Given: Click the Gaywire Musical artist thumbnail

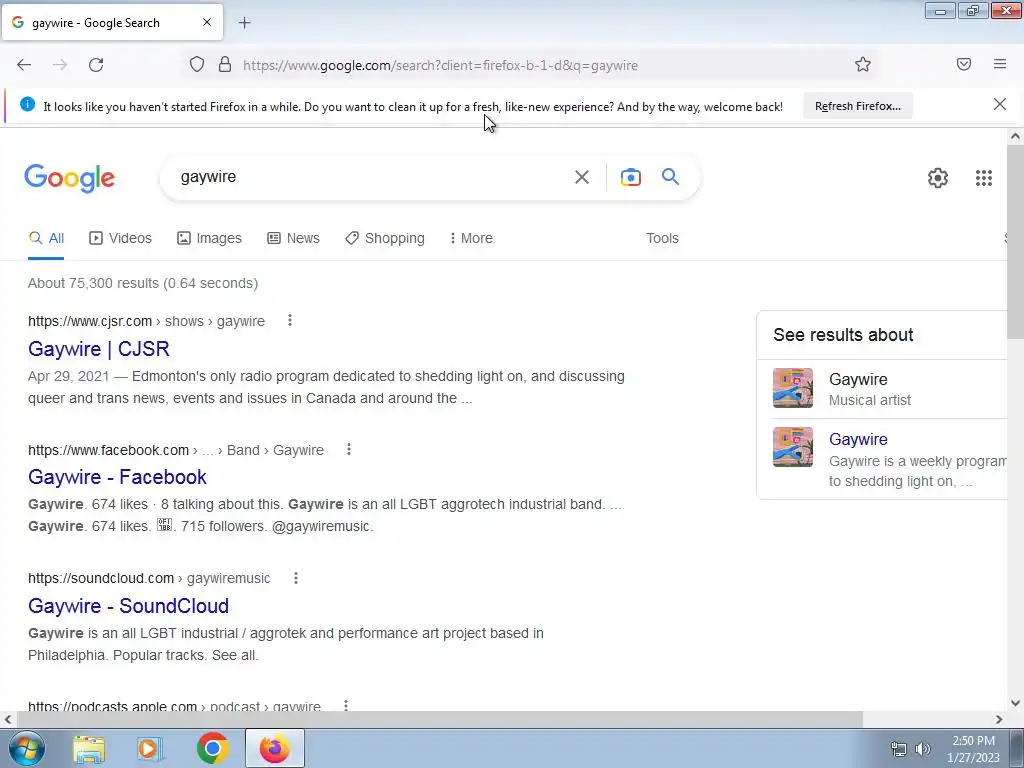Looking at the screenshot, I should 793,388.
